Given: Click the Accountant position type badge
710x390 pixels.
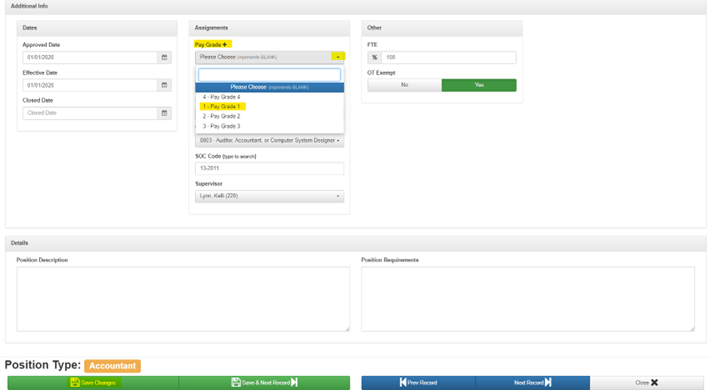Looking at the screenshot, I should 112,366.
